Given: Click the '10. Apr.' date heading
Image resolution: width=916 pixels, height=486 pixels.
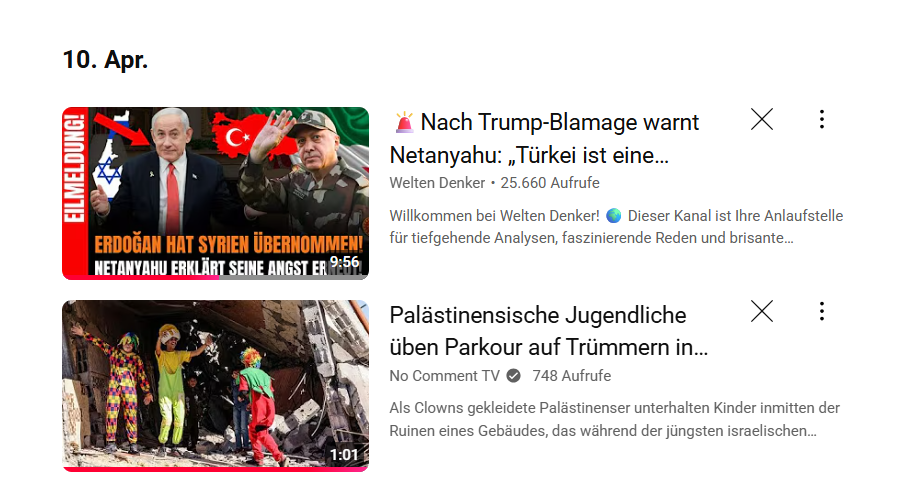Looking at the screenshot, I should tap(105, 60).
